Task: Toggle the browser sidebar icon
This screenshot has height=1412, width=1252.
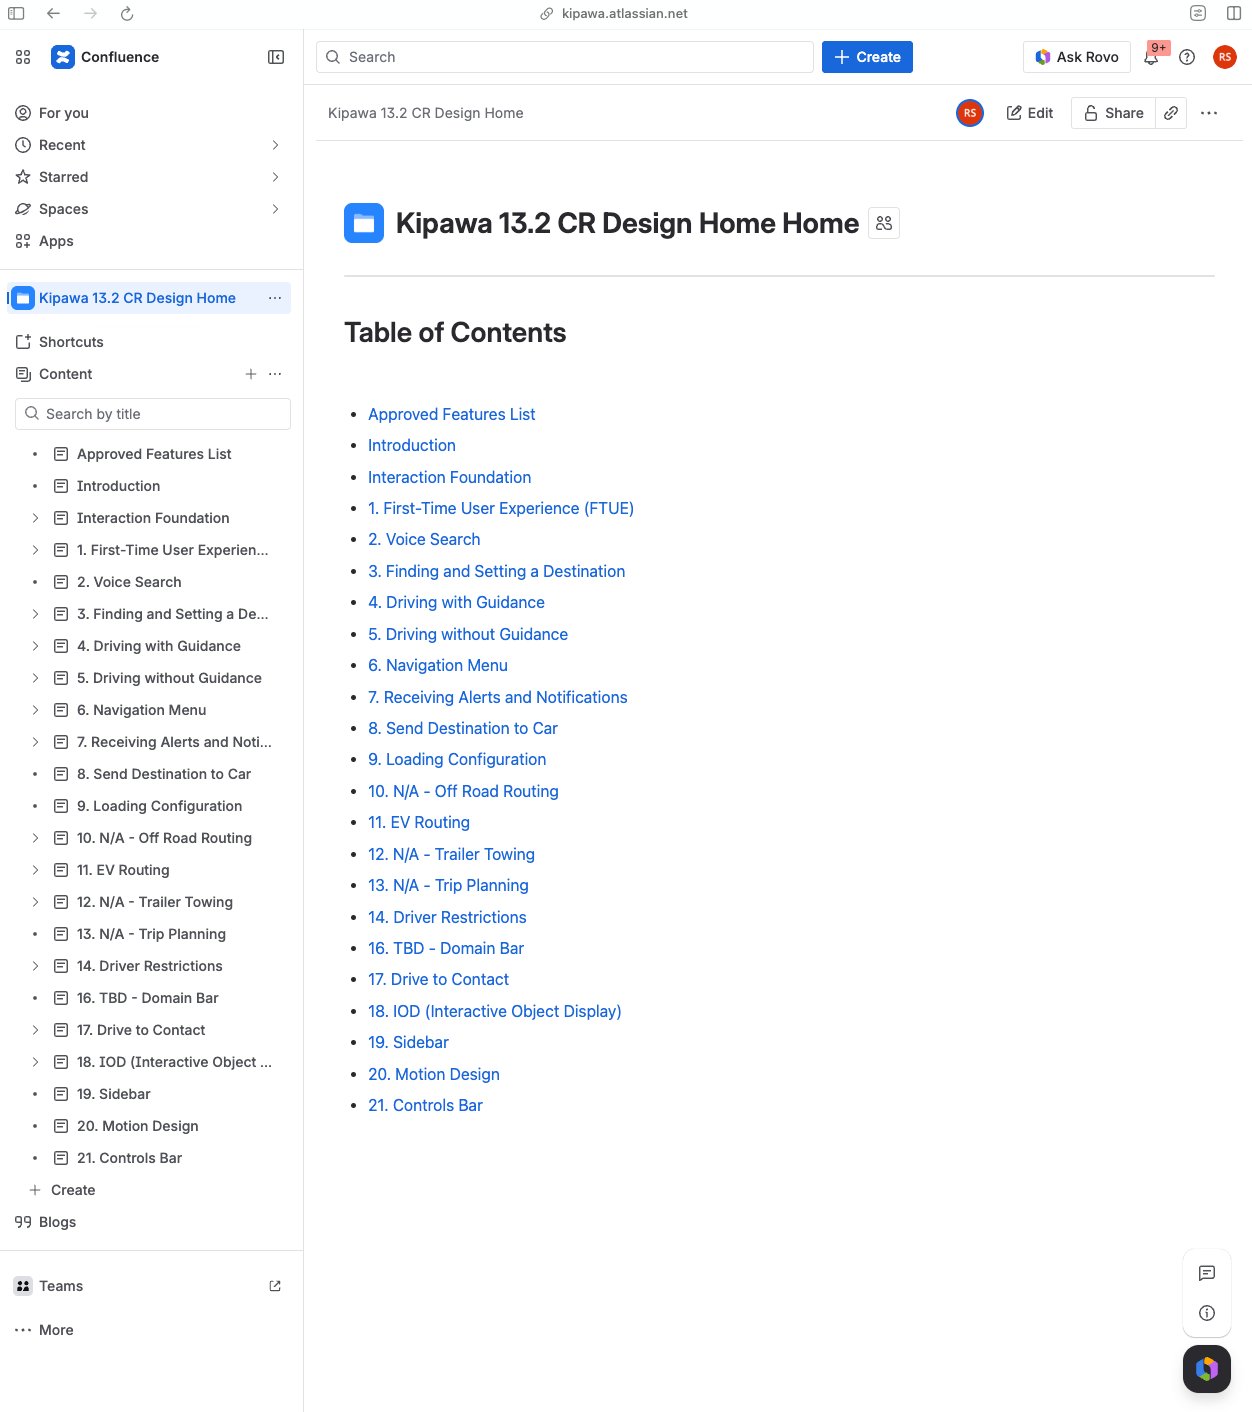Action: pos(16,14)
